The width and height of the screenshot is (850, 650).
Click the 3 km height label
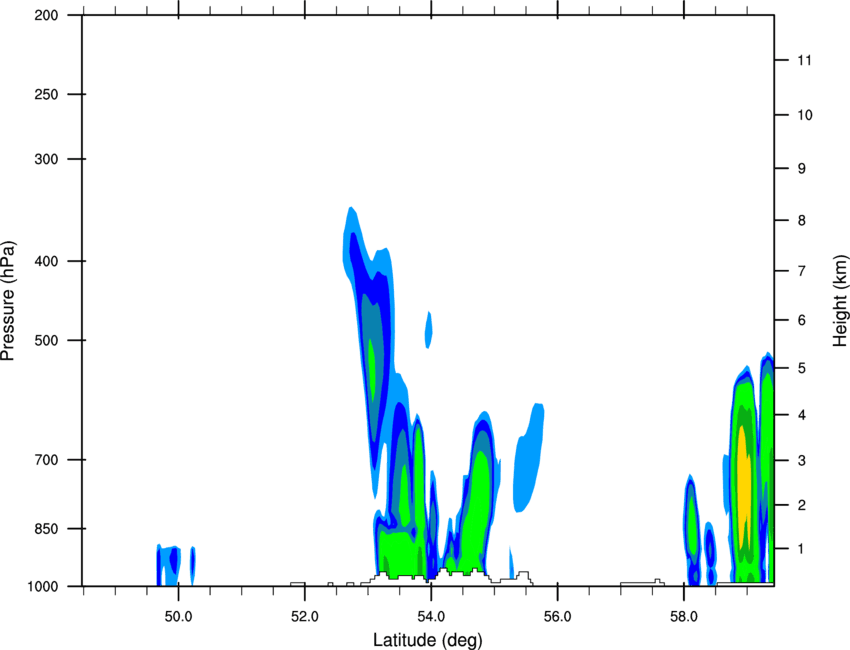[802, 461]
